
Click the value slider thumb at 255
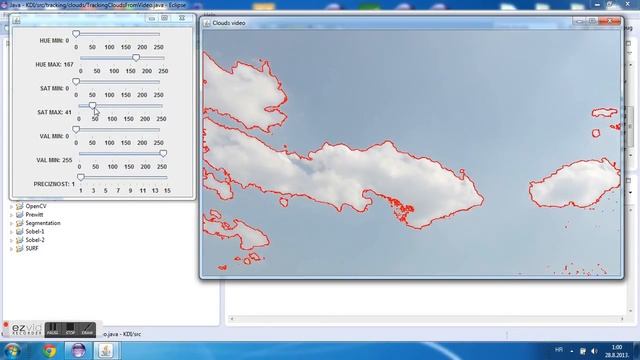coord(163,153)
